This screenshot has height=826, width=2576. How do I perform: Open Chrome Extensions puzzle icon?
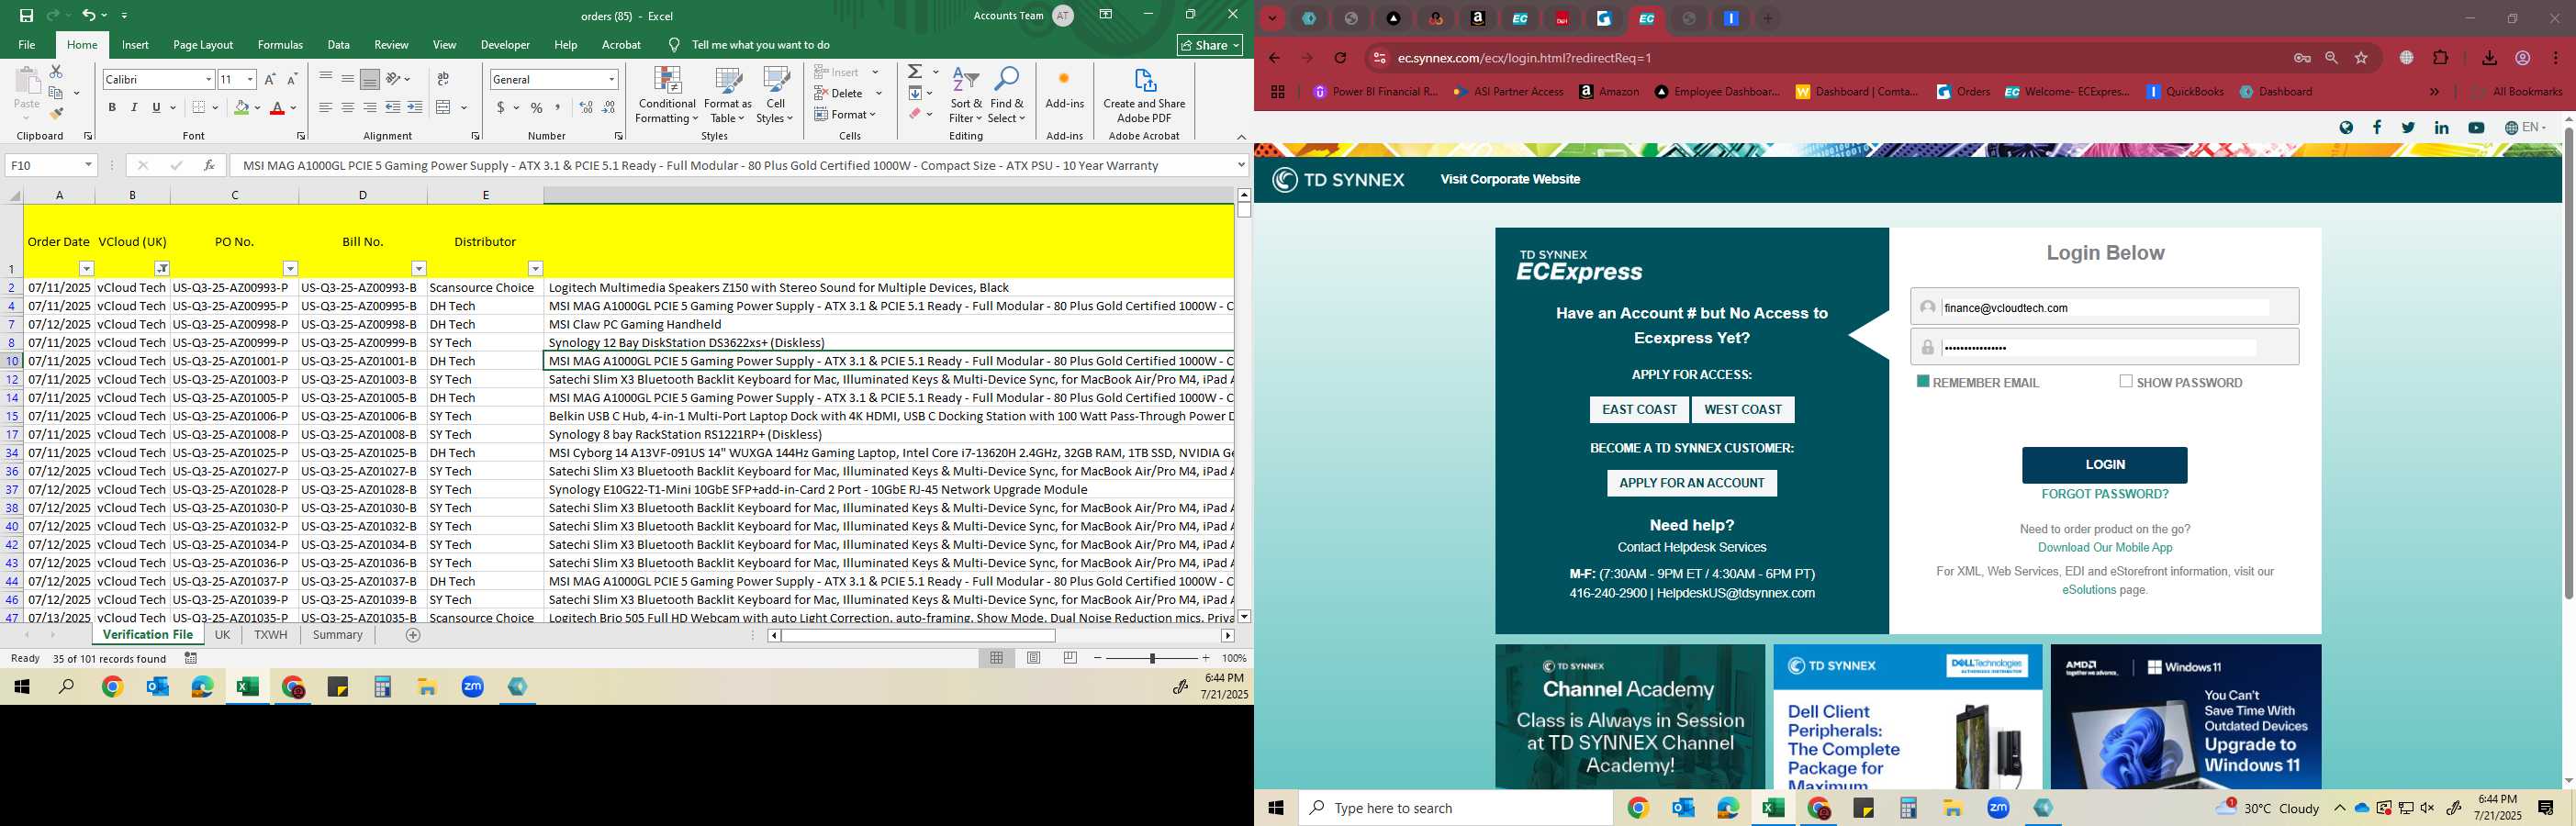[x=2440, y=58]
